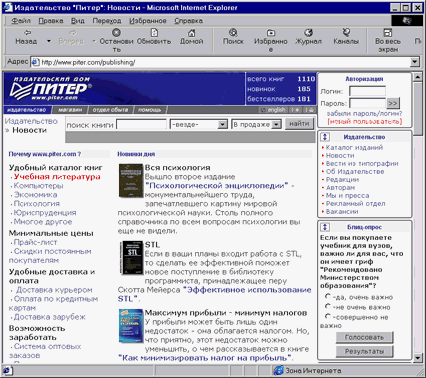Switch to the помощь site tab
Viewport: 426px width, 378px height.
pos(149,110)
